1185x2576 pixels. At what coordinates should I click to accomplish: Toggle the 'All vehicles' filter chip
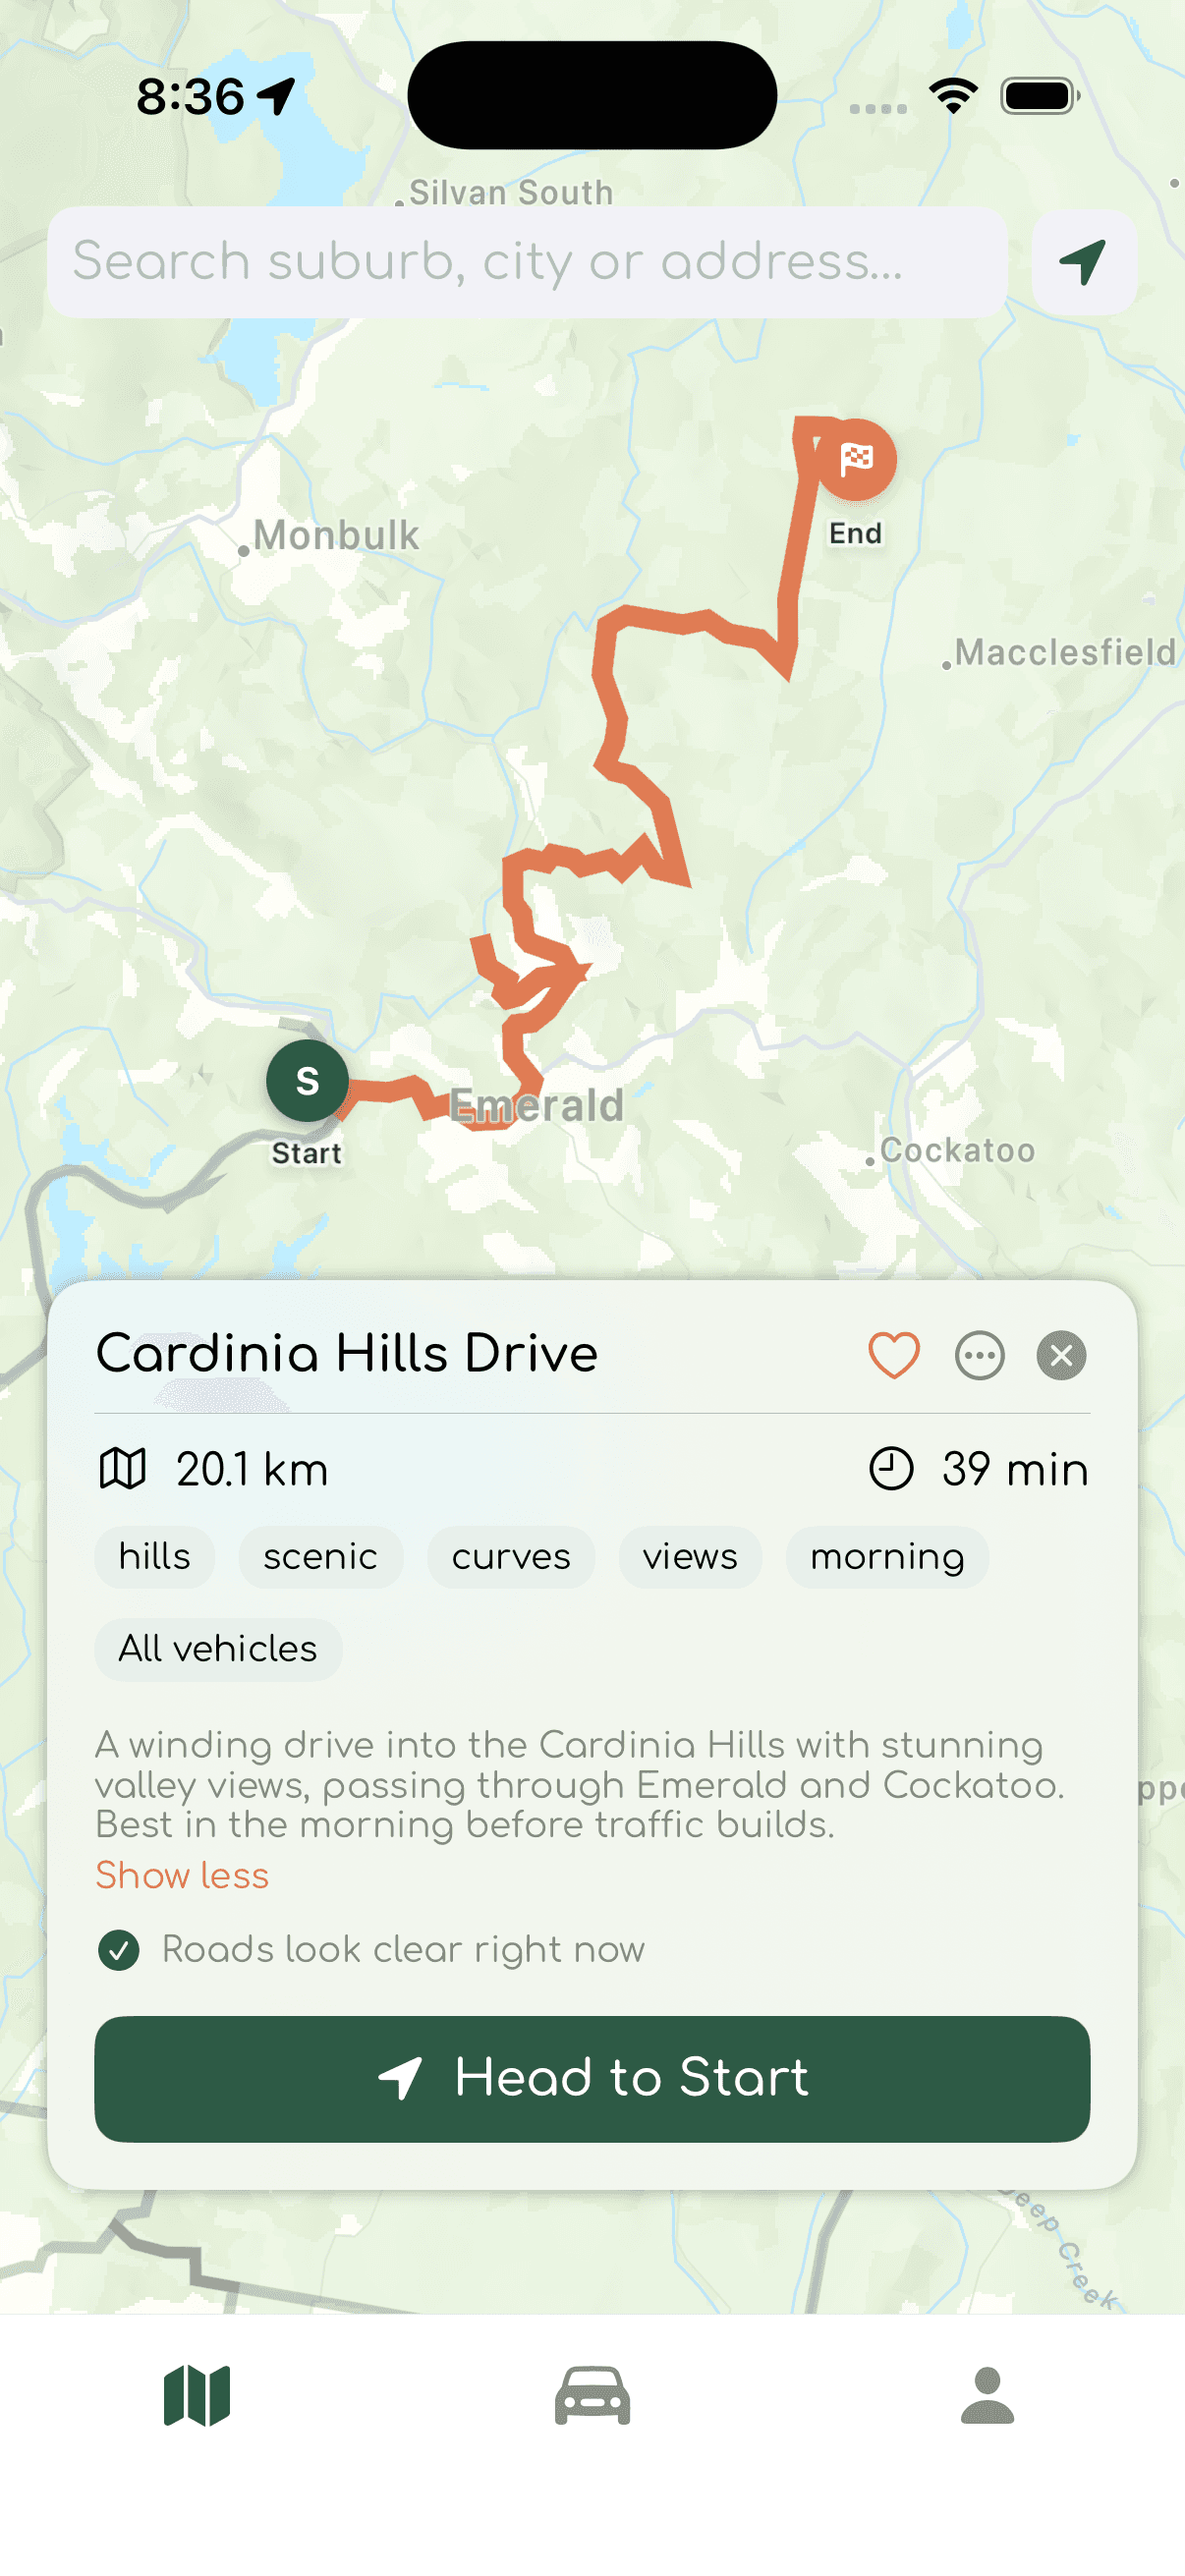[x=217, y=1649]
